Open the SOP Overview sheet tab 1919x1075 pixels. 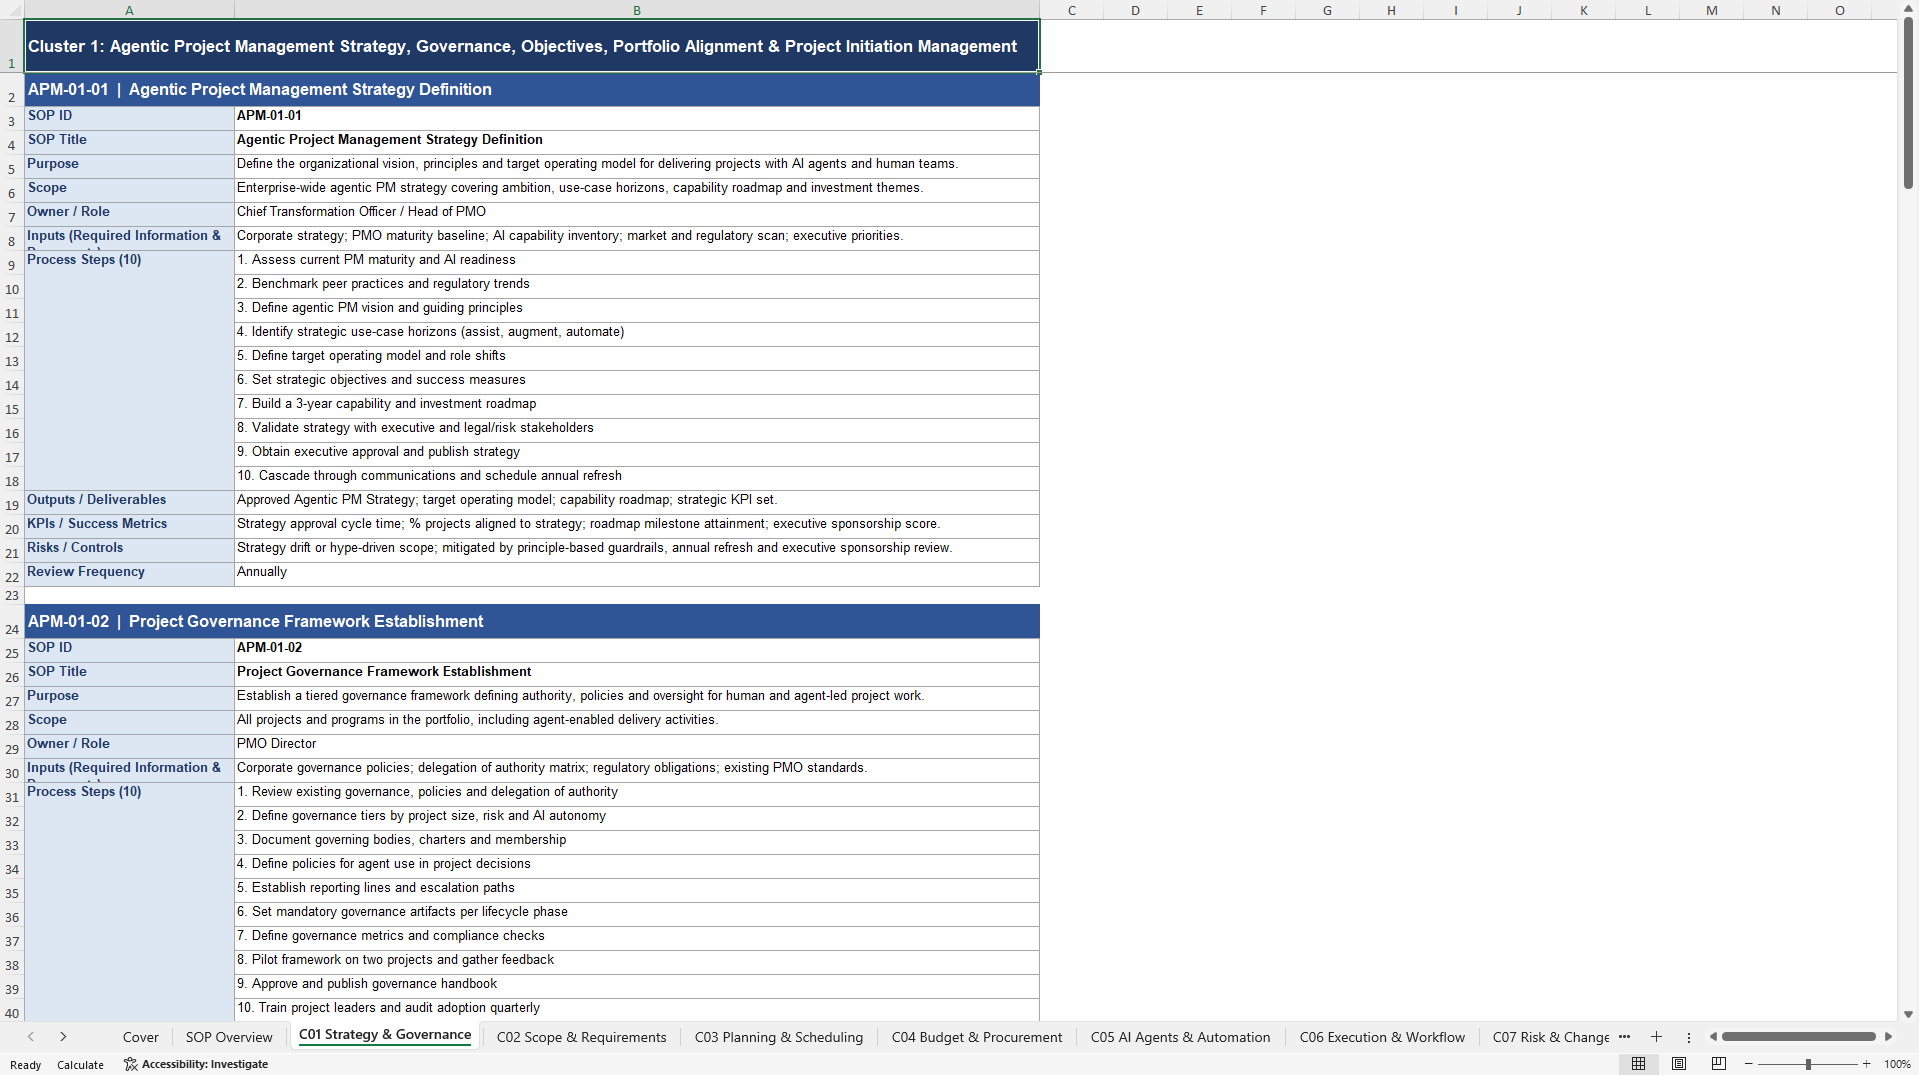point(229,1037)
